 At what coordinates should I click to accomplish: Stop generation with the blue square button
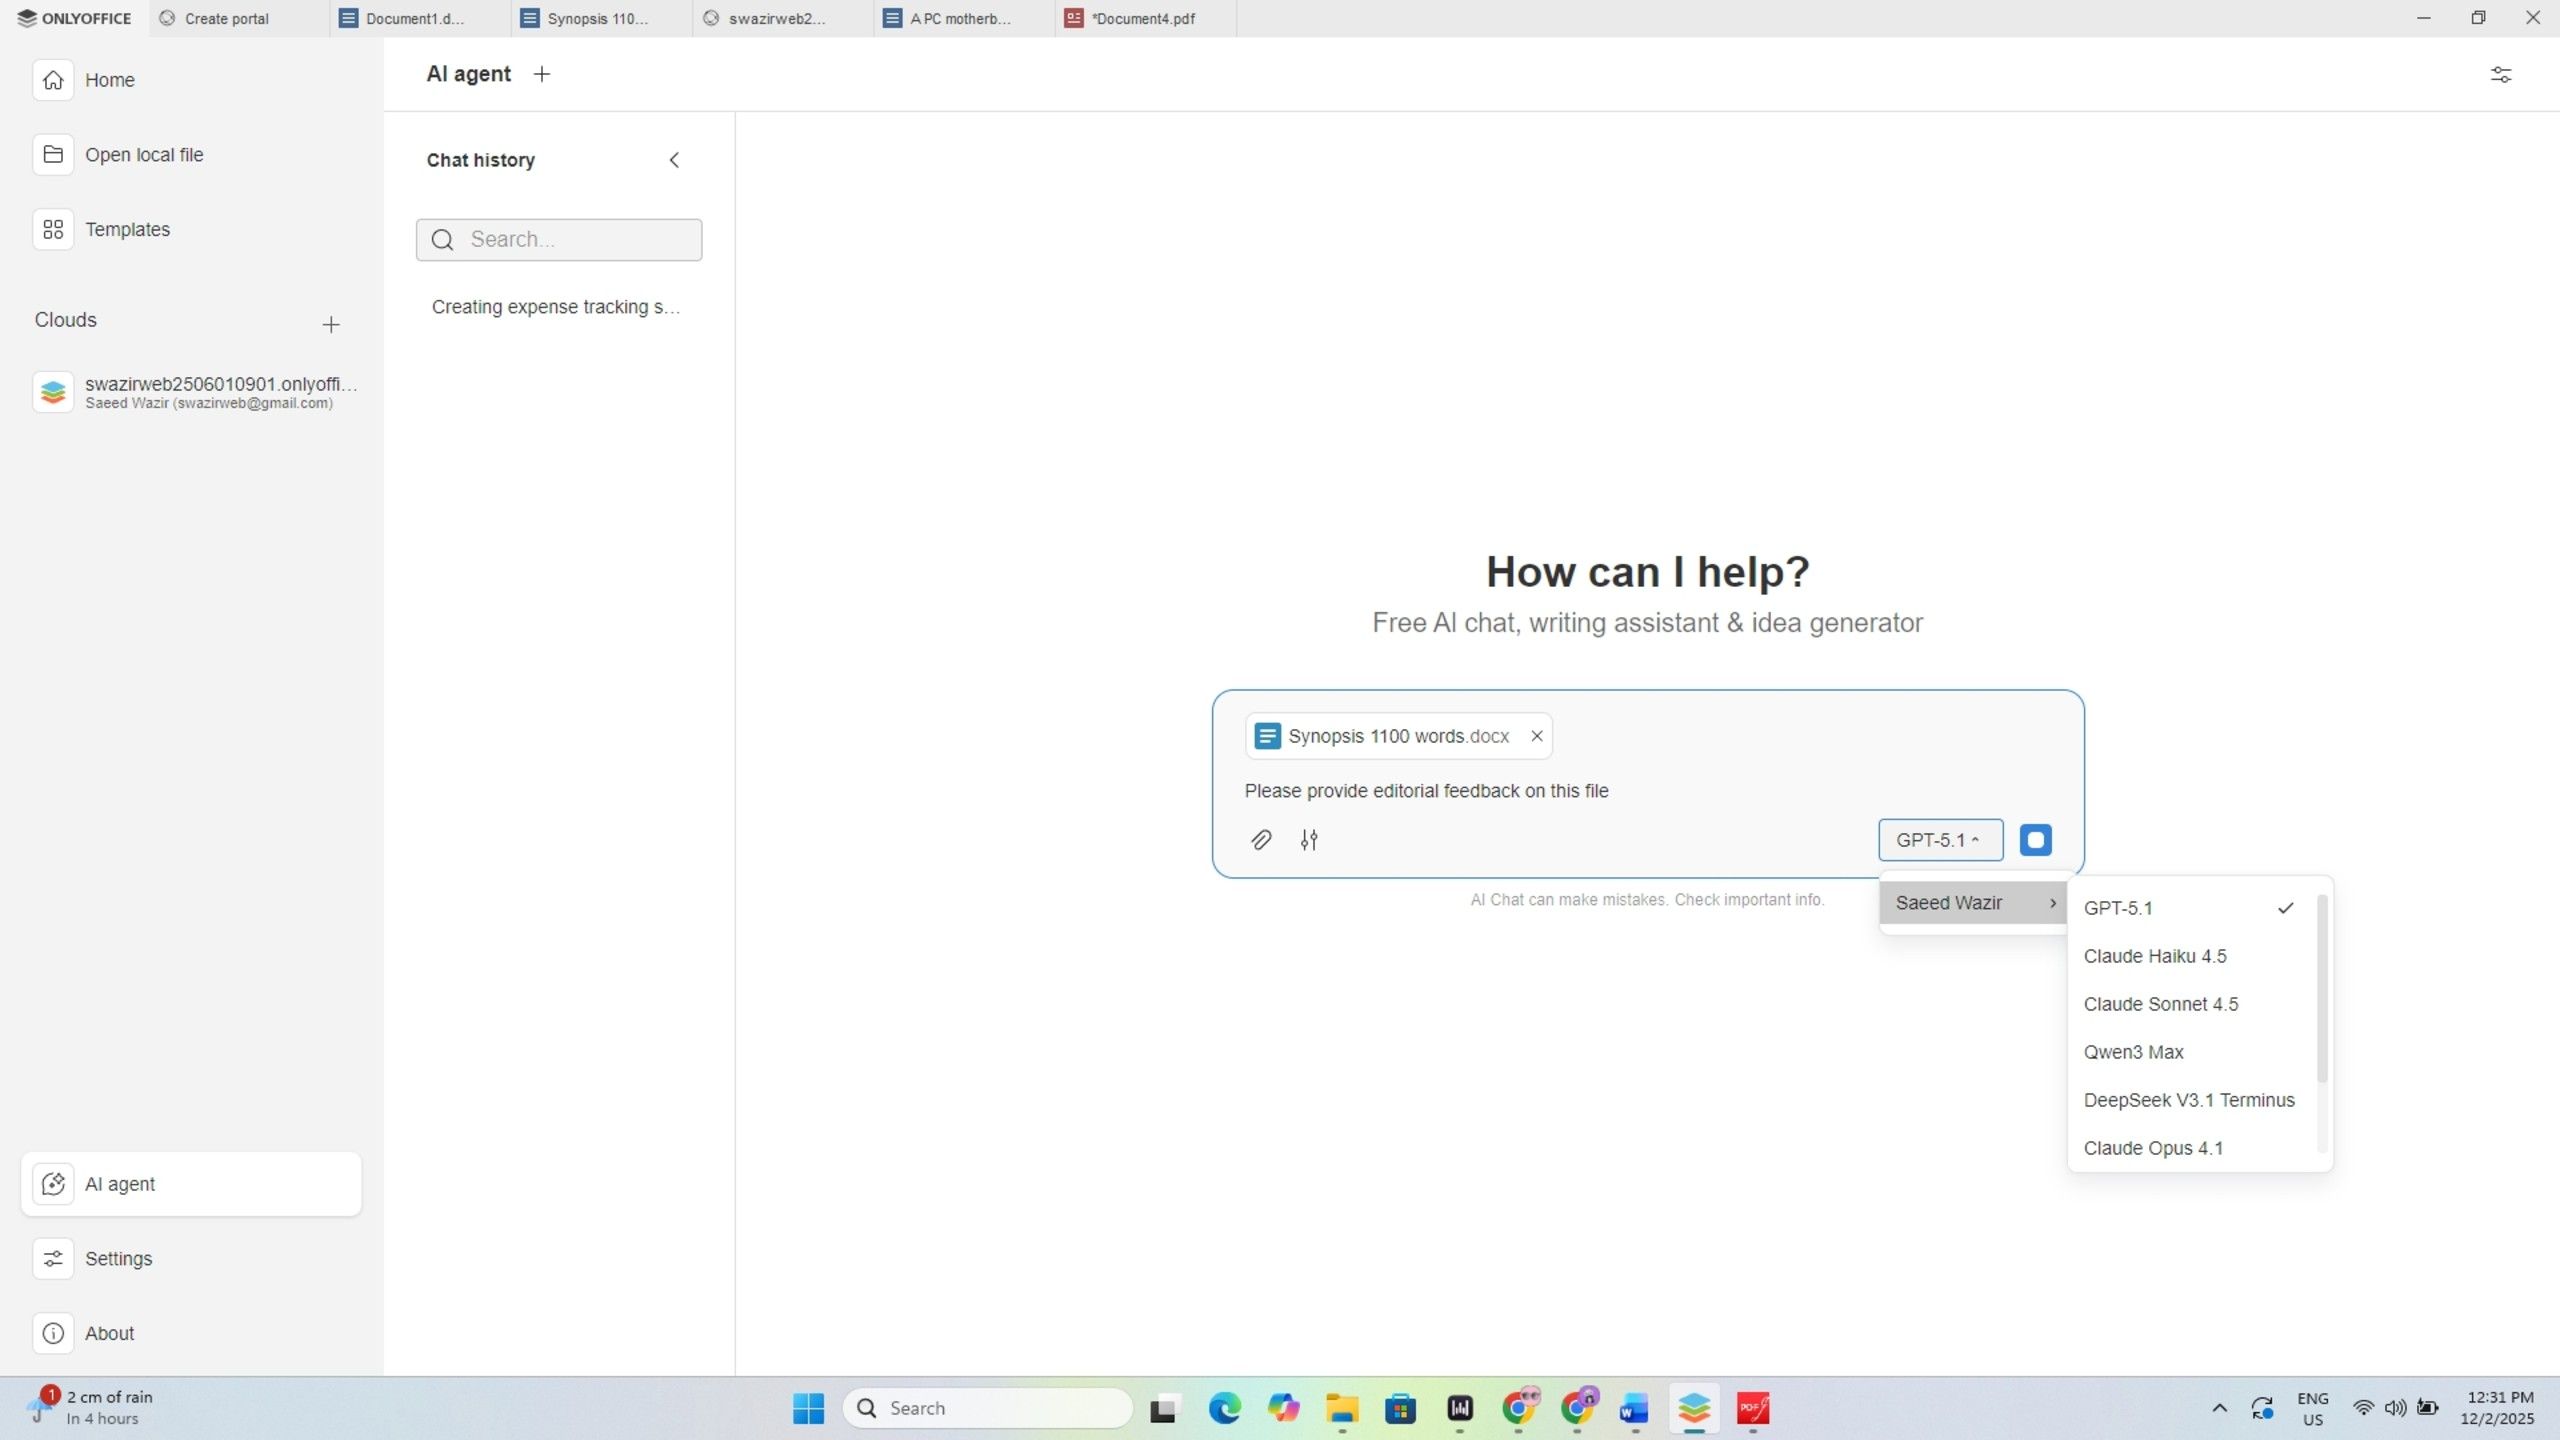[x=2035, y=840]
